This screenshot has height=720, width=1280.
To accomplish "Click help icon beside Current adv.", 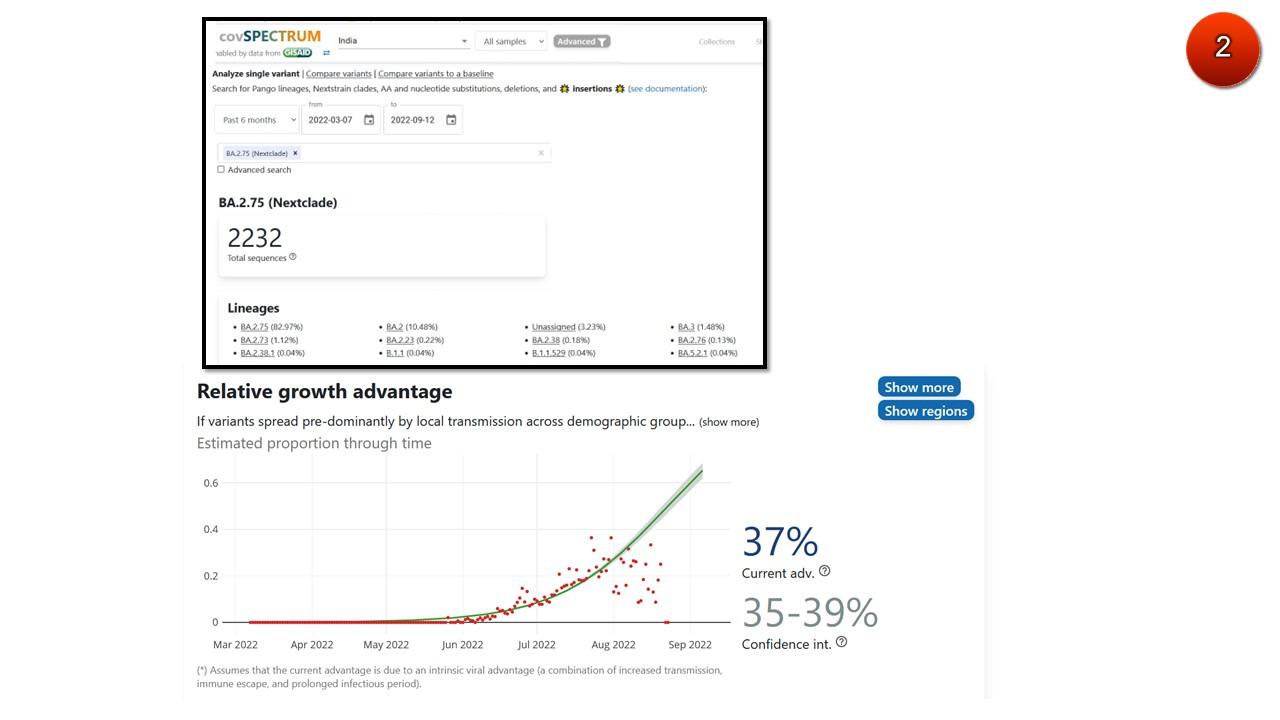I will click(825, 571).
